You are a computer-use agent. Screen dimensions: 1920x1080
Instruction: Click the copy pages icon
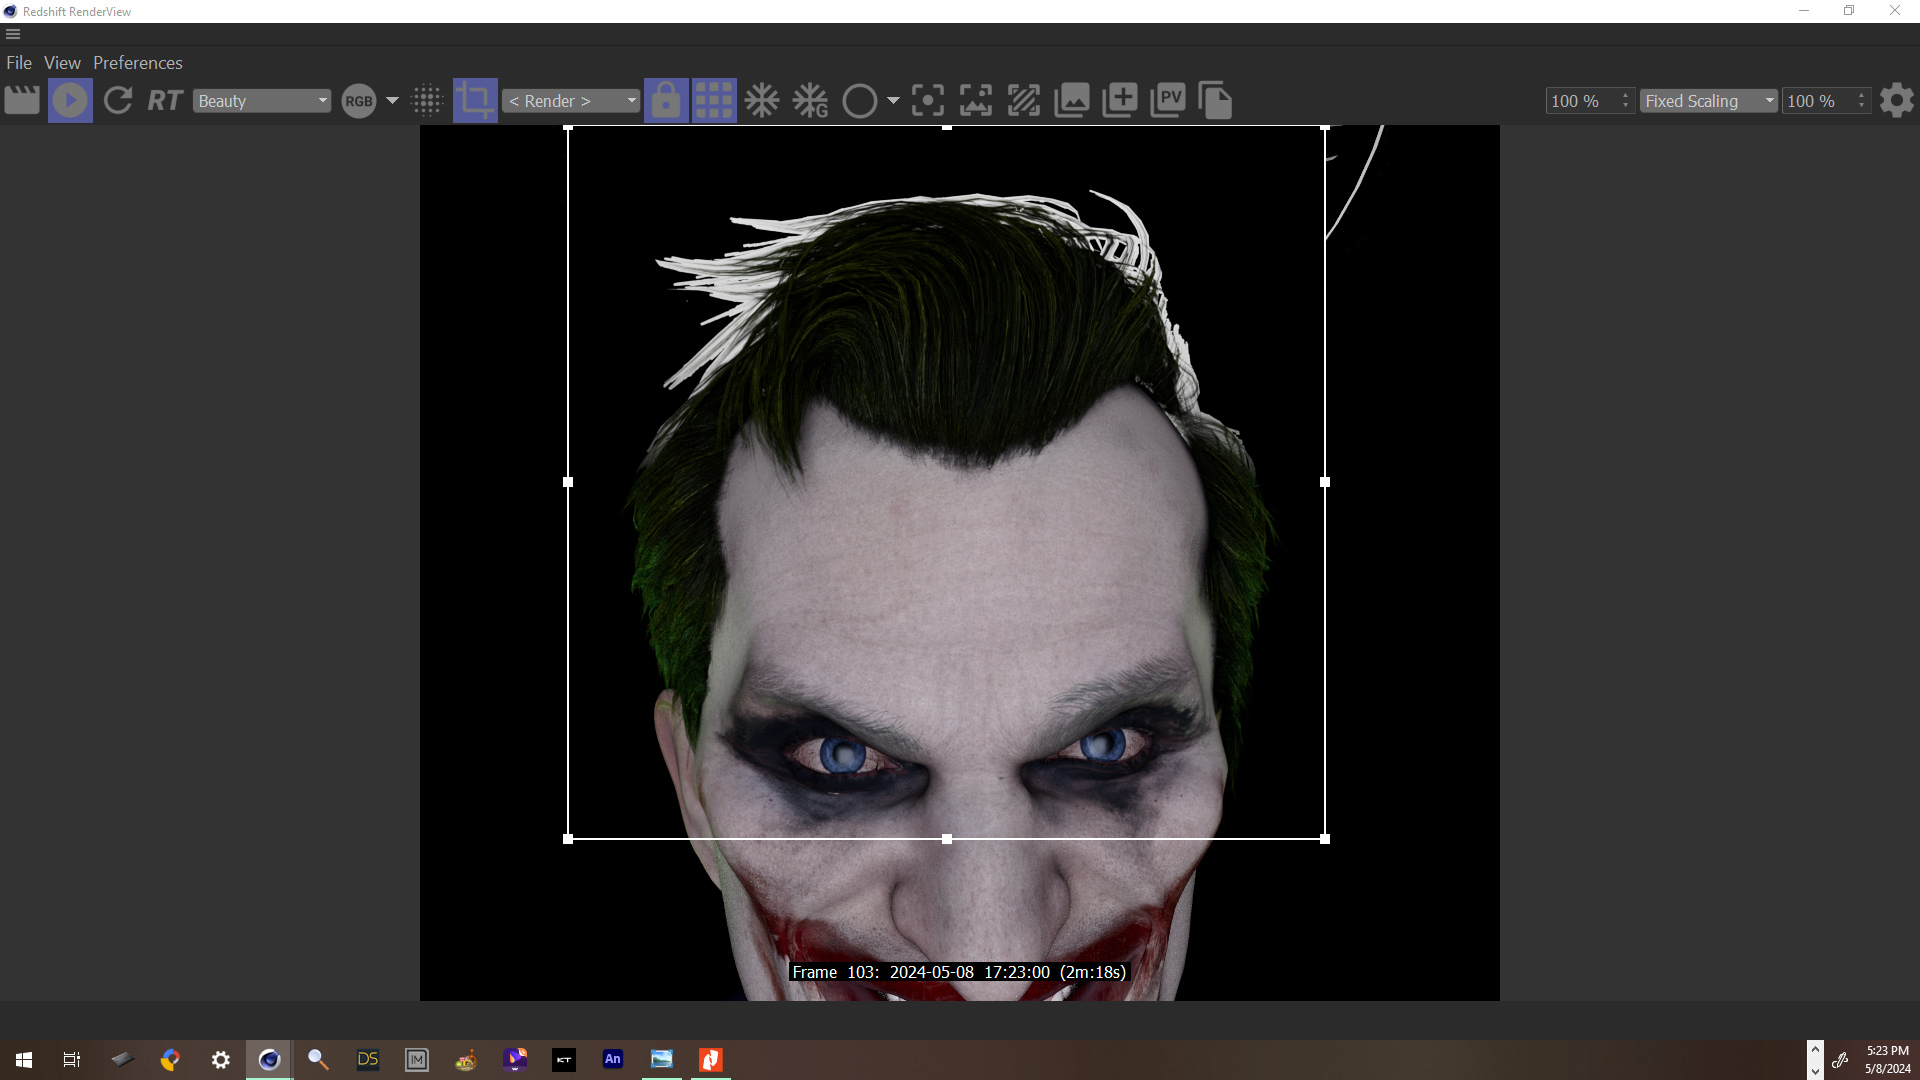pyautogui.click(x=1215, y=101)
